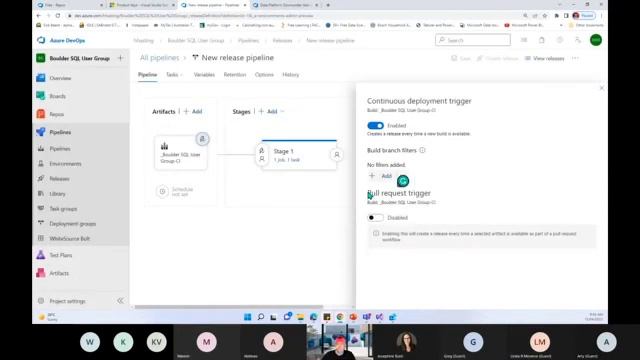Click the Windows Start button
Image resolution: width=640 pixels, height=360 pixels.
tap(247, 317)
